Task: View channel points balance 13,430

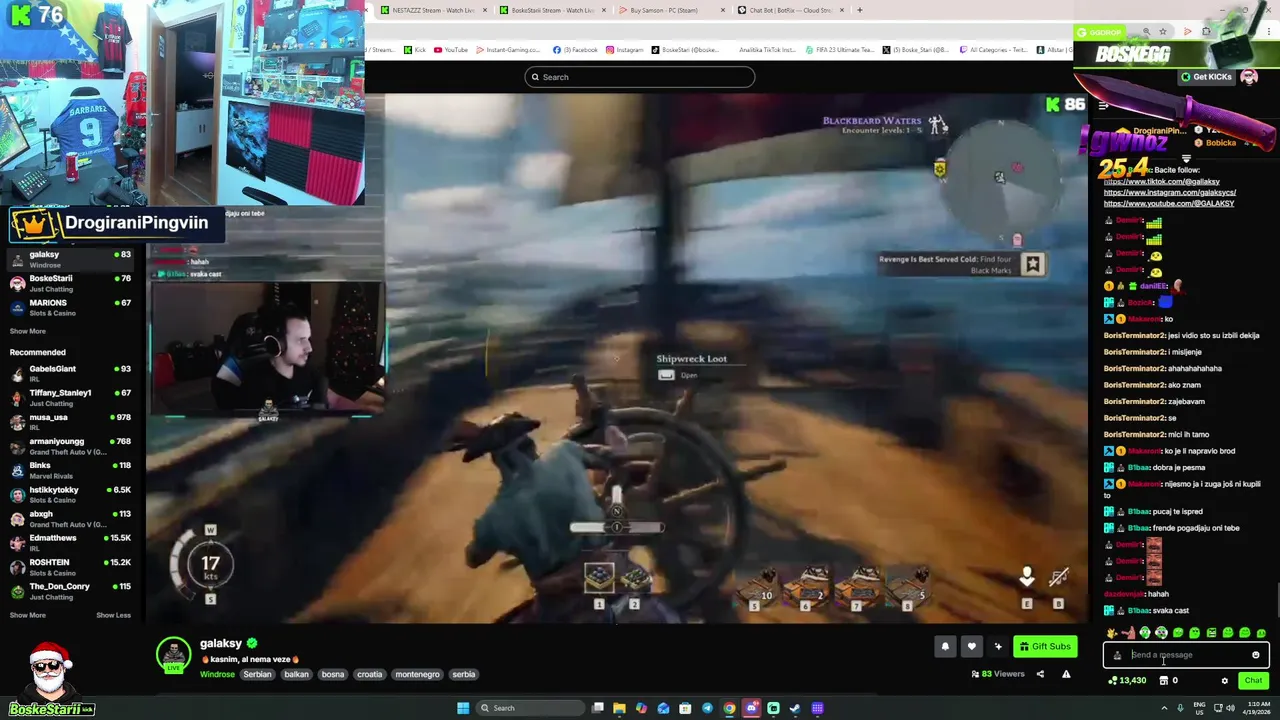Action: (1127, 681)
